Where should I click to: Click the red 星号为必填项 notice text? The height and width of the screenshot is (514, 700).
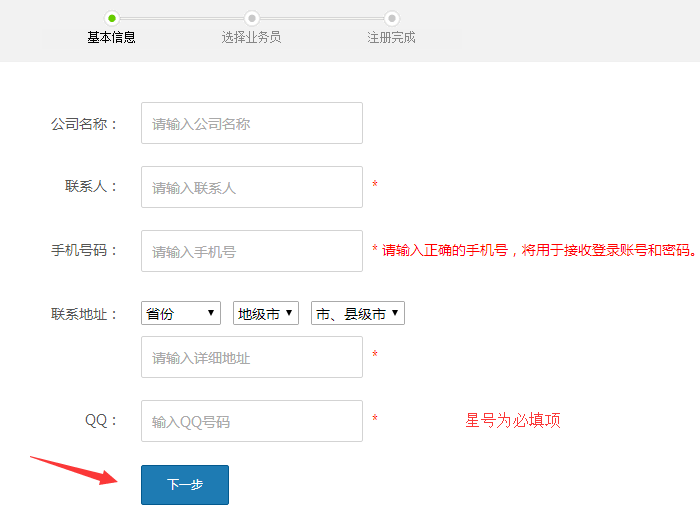[x=512, y=420]
